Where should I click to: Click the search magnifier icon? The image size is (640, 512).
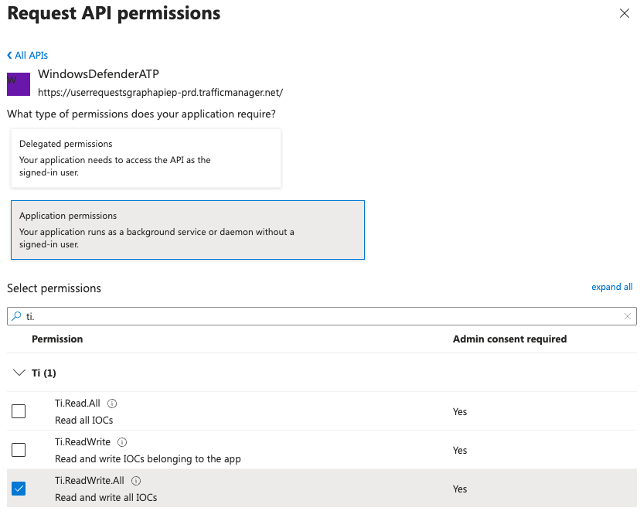[16, 316]
